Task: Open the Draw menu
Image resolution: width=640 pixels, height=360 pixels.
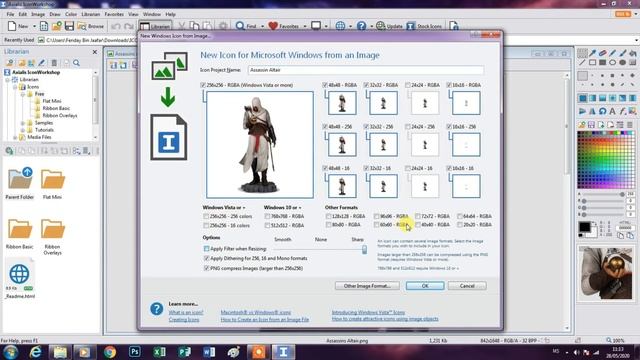Action: [x=55, y=14]
